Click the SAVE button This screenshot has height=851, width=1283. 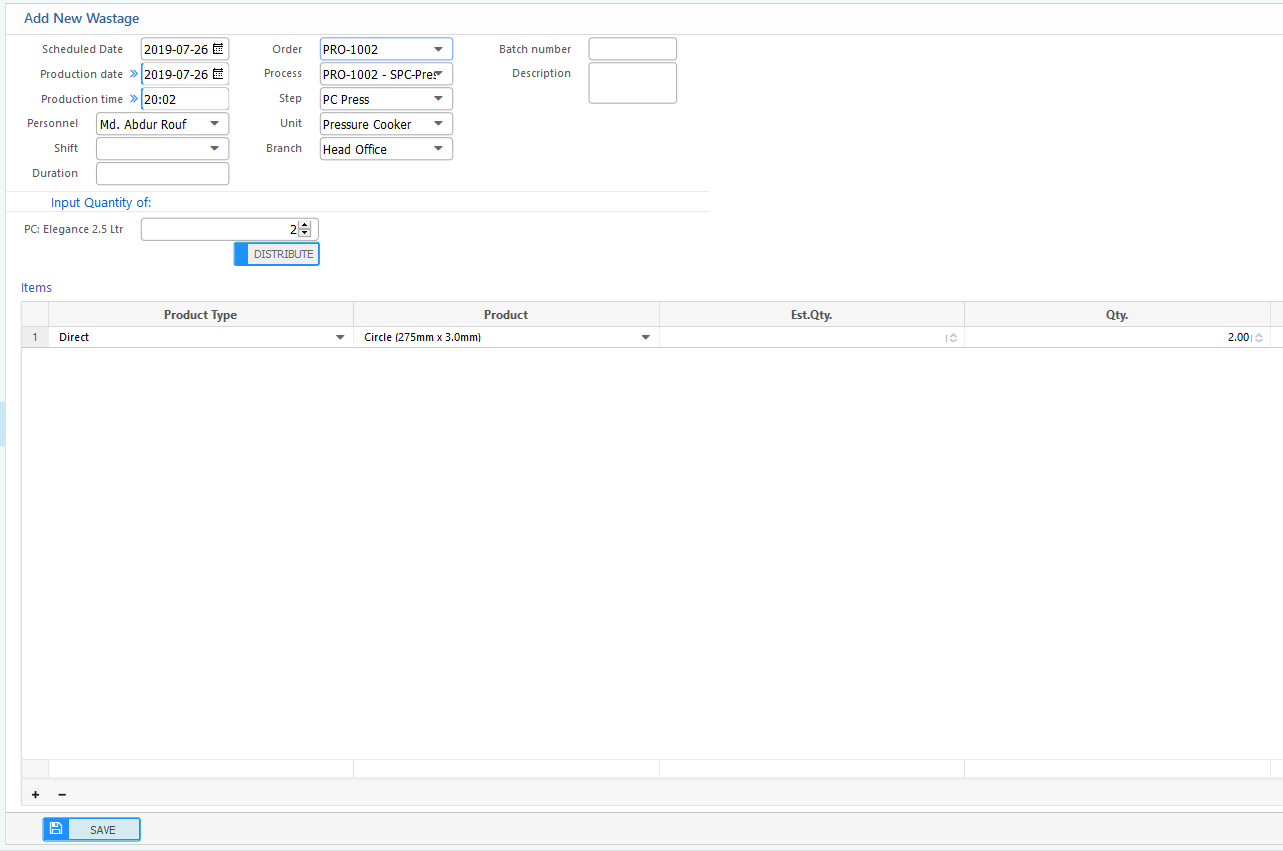point(92,830)
